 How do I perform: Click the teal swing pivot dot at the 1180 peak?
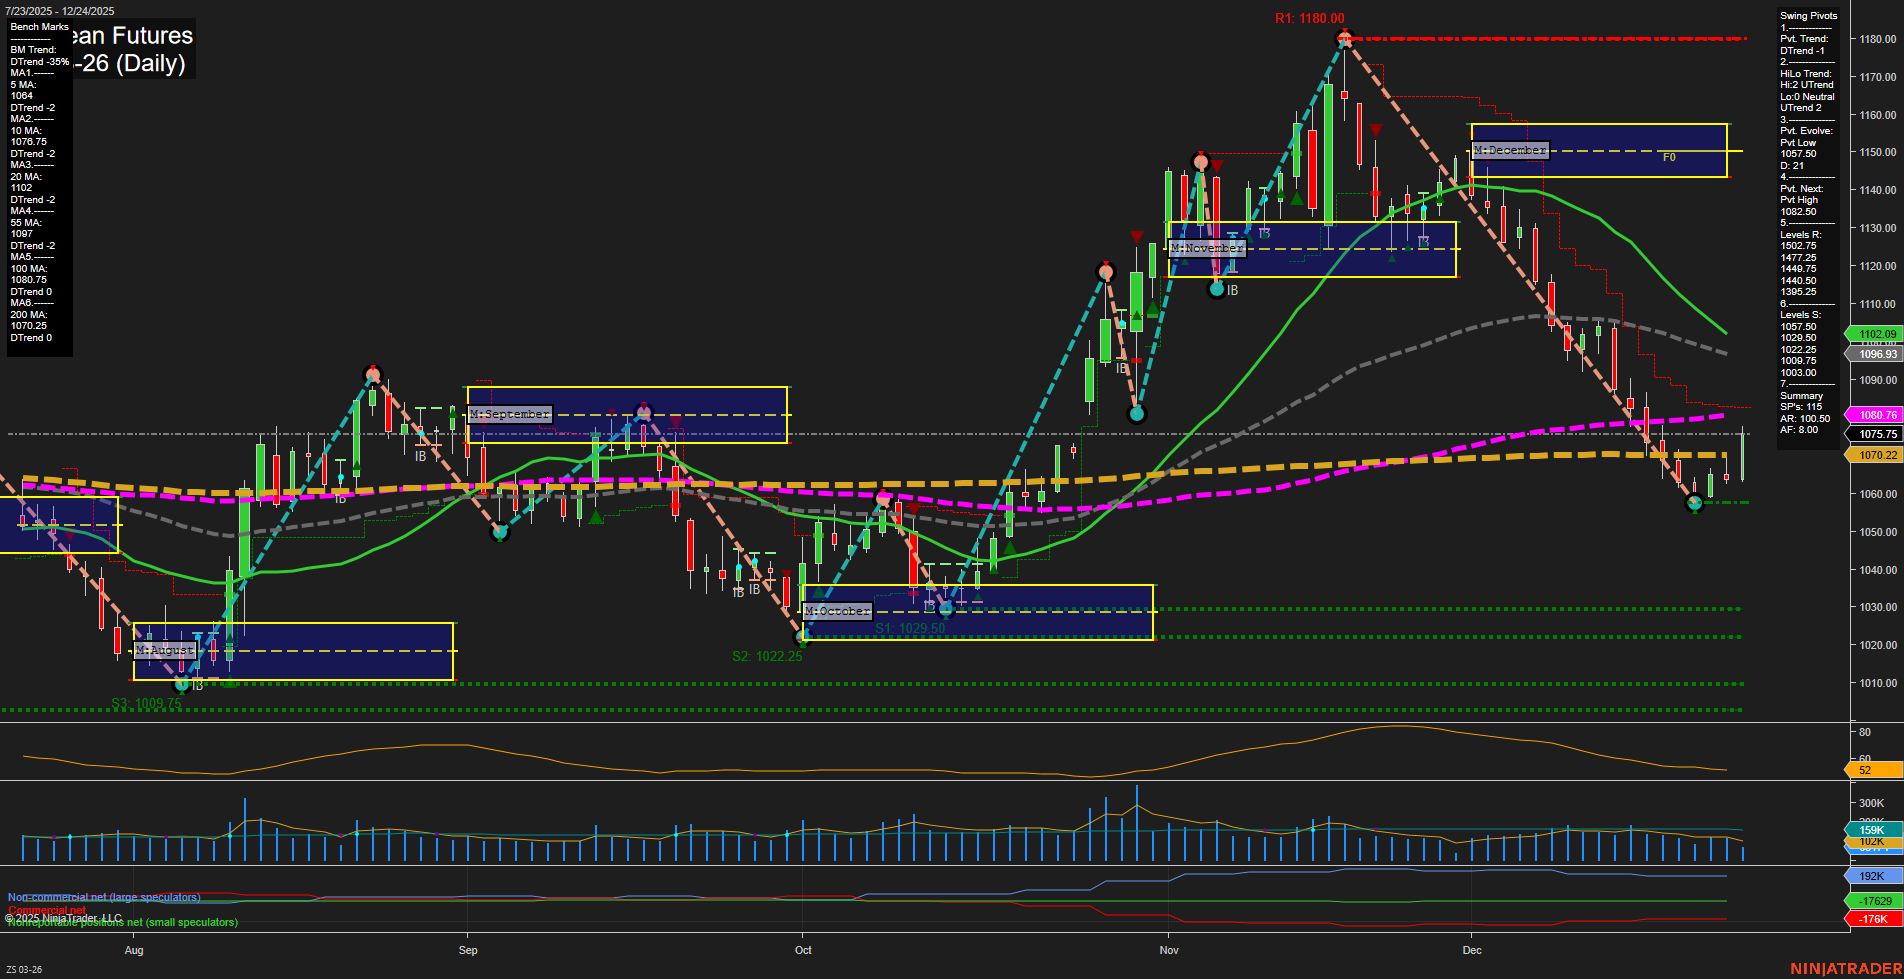coord(1344,40)
